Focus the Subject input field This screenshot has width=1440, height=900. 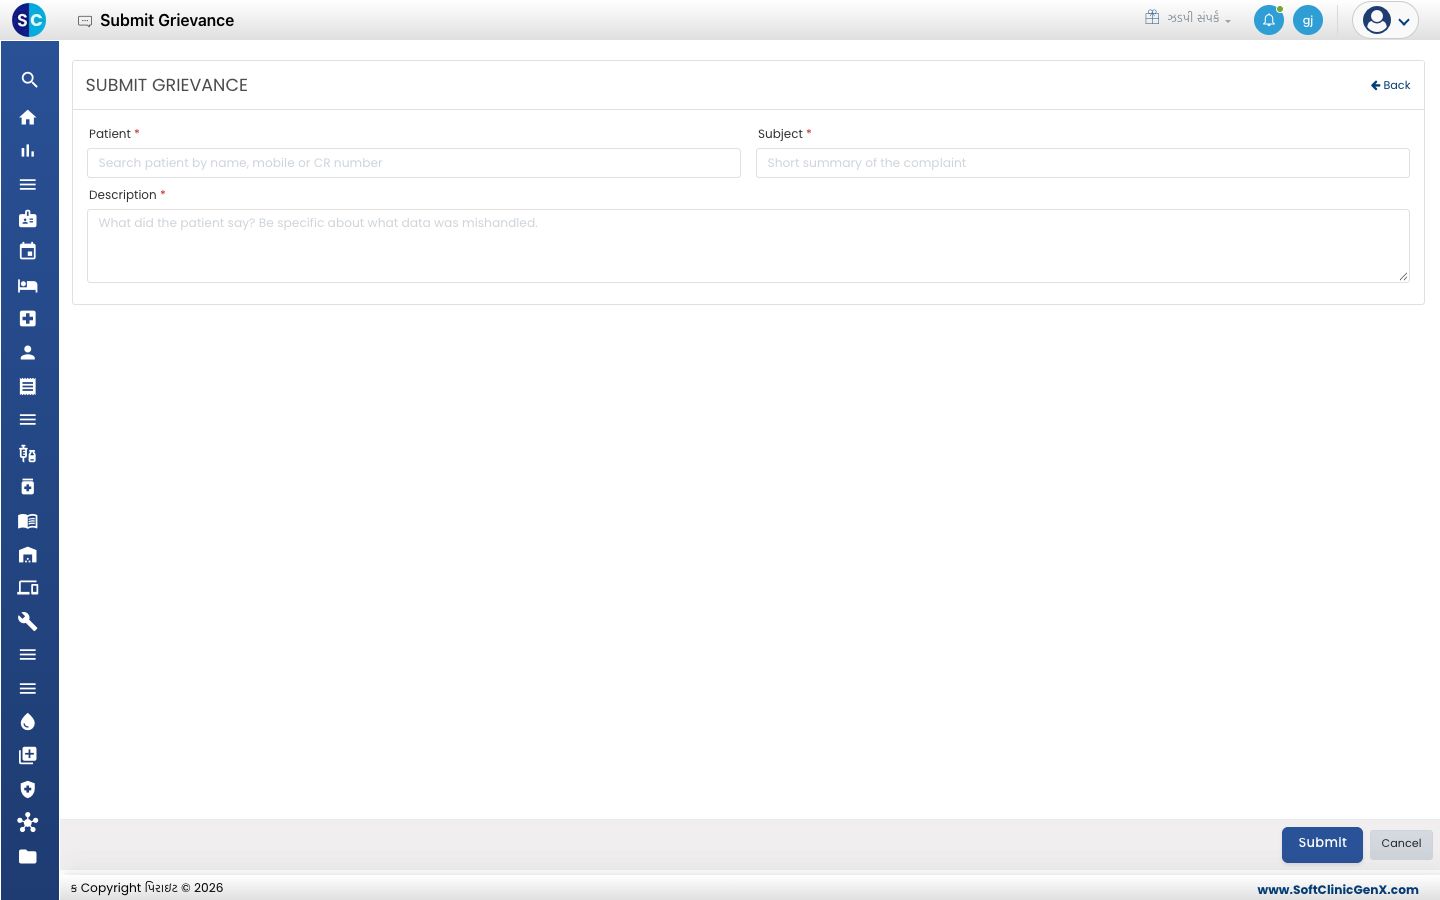[1083, 163]
